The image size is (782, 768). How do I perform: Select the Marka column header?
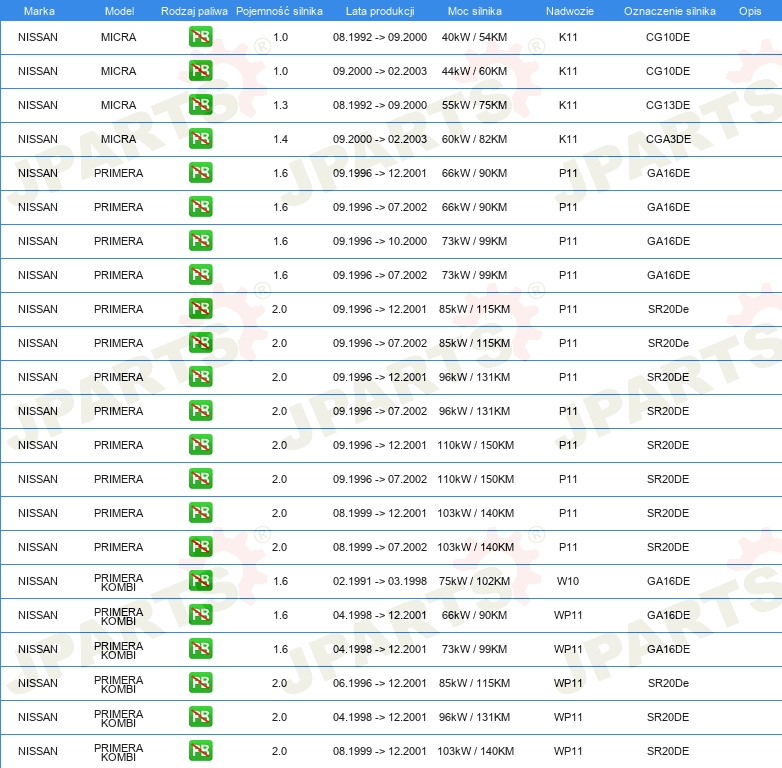39,11
